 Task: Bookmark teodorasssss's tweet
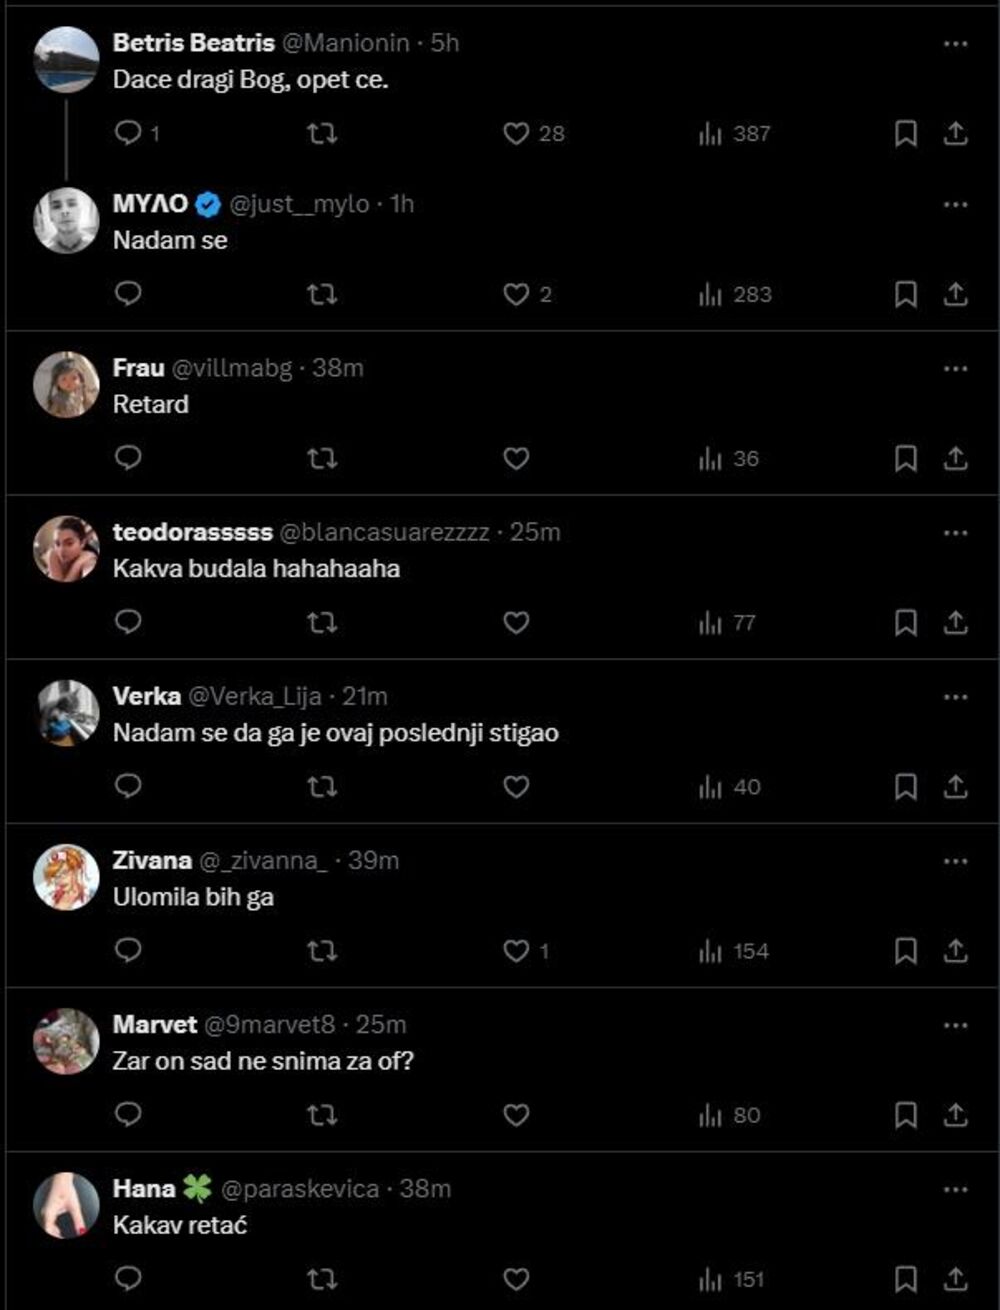click(x=906, y=622)
